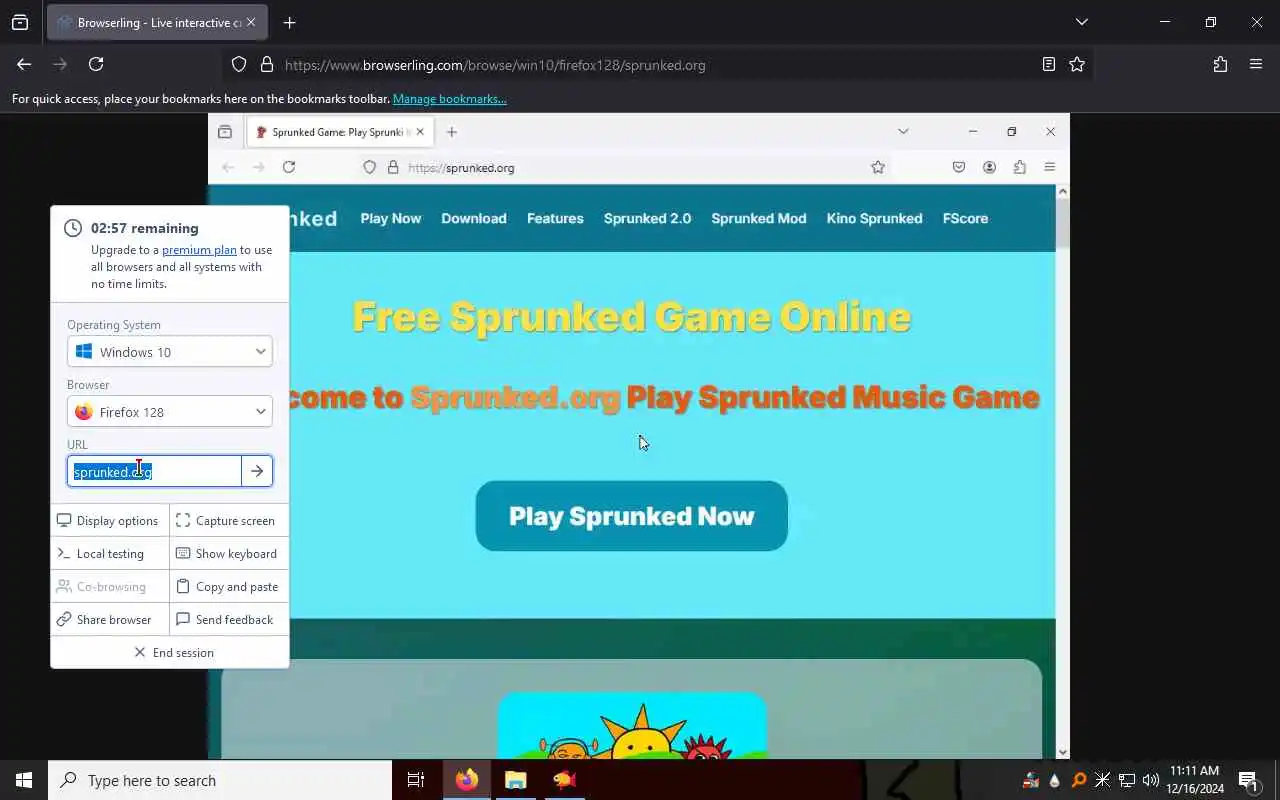Click the outer browser URL address field

(x=657, y=65)
